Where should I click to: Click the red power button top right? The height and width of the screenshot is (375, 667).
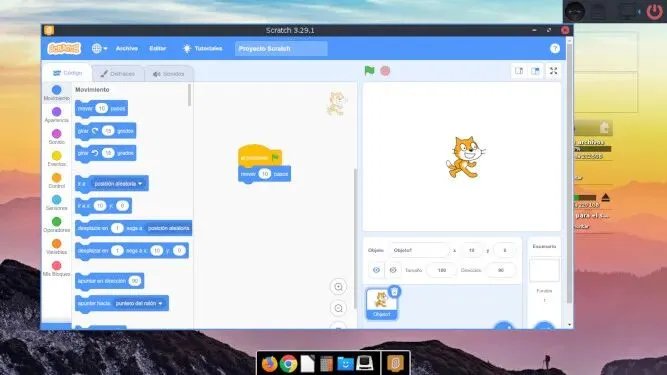[x=655, y=11]
